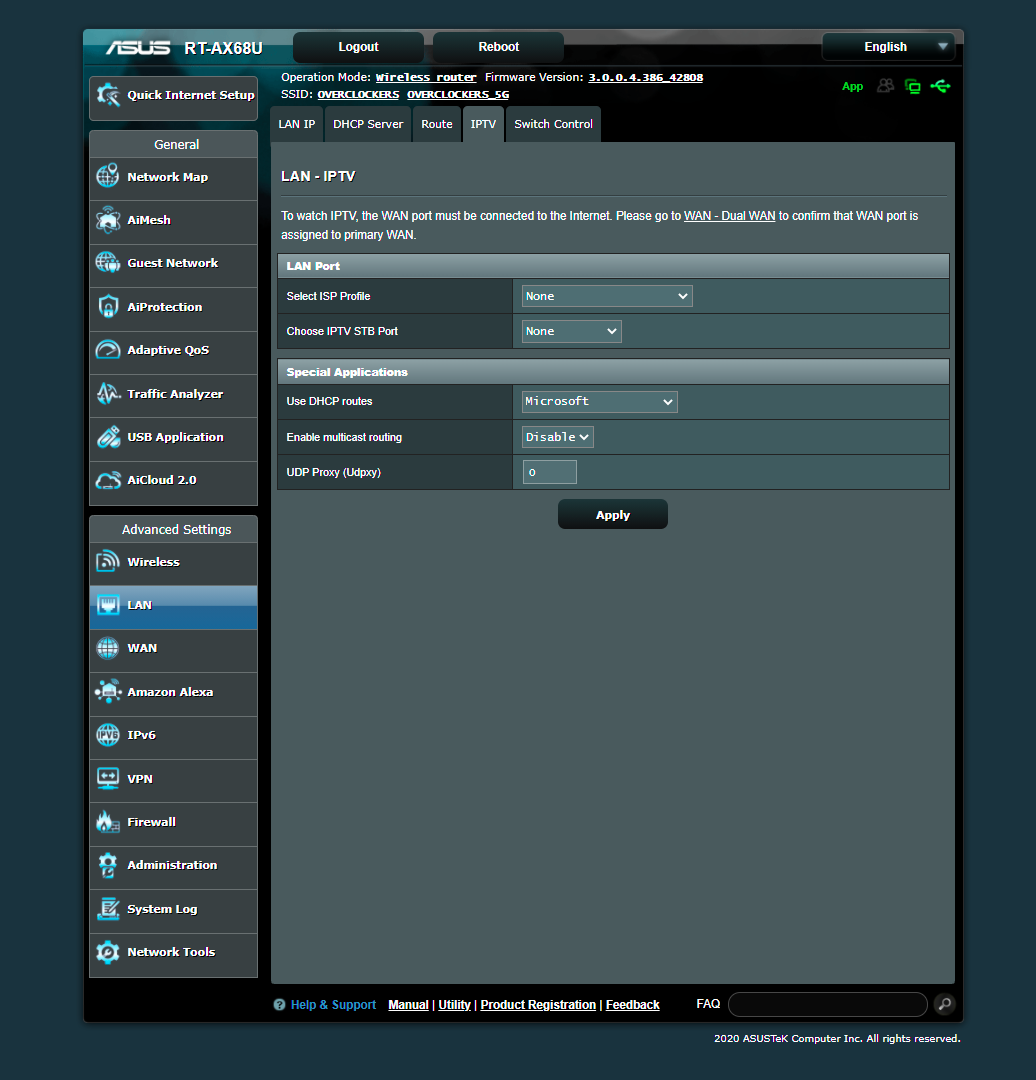Click the Network Tools icon
Screen dimensions: 1036x1080
pos(108,952)
